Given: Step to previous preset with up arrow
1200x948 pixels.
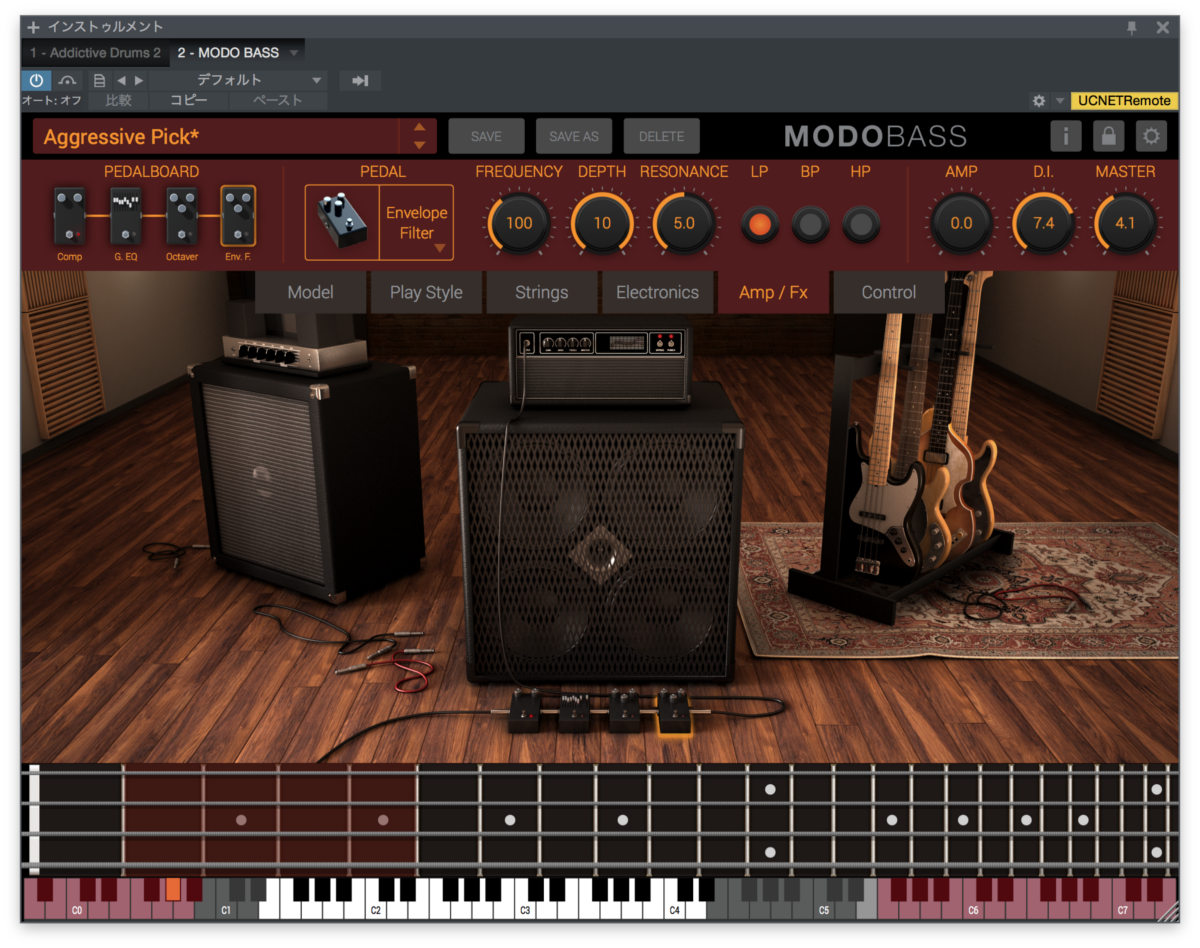Looking at the screenshot, I should coord(419,127).
